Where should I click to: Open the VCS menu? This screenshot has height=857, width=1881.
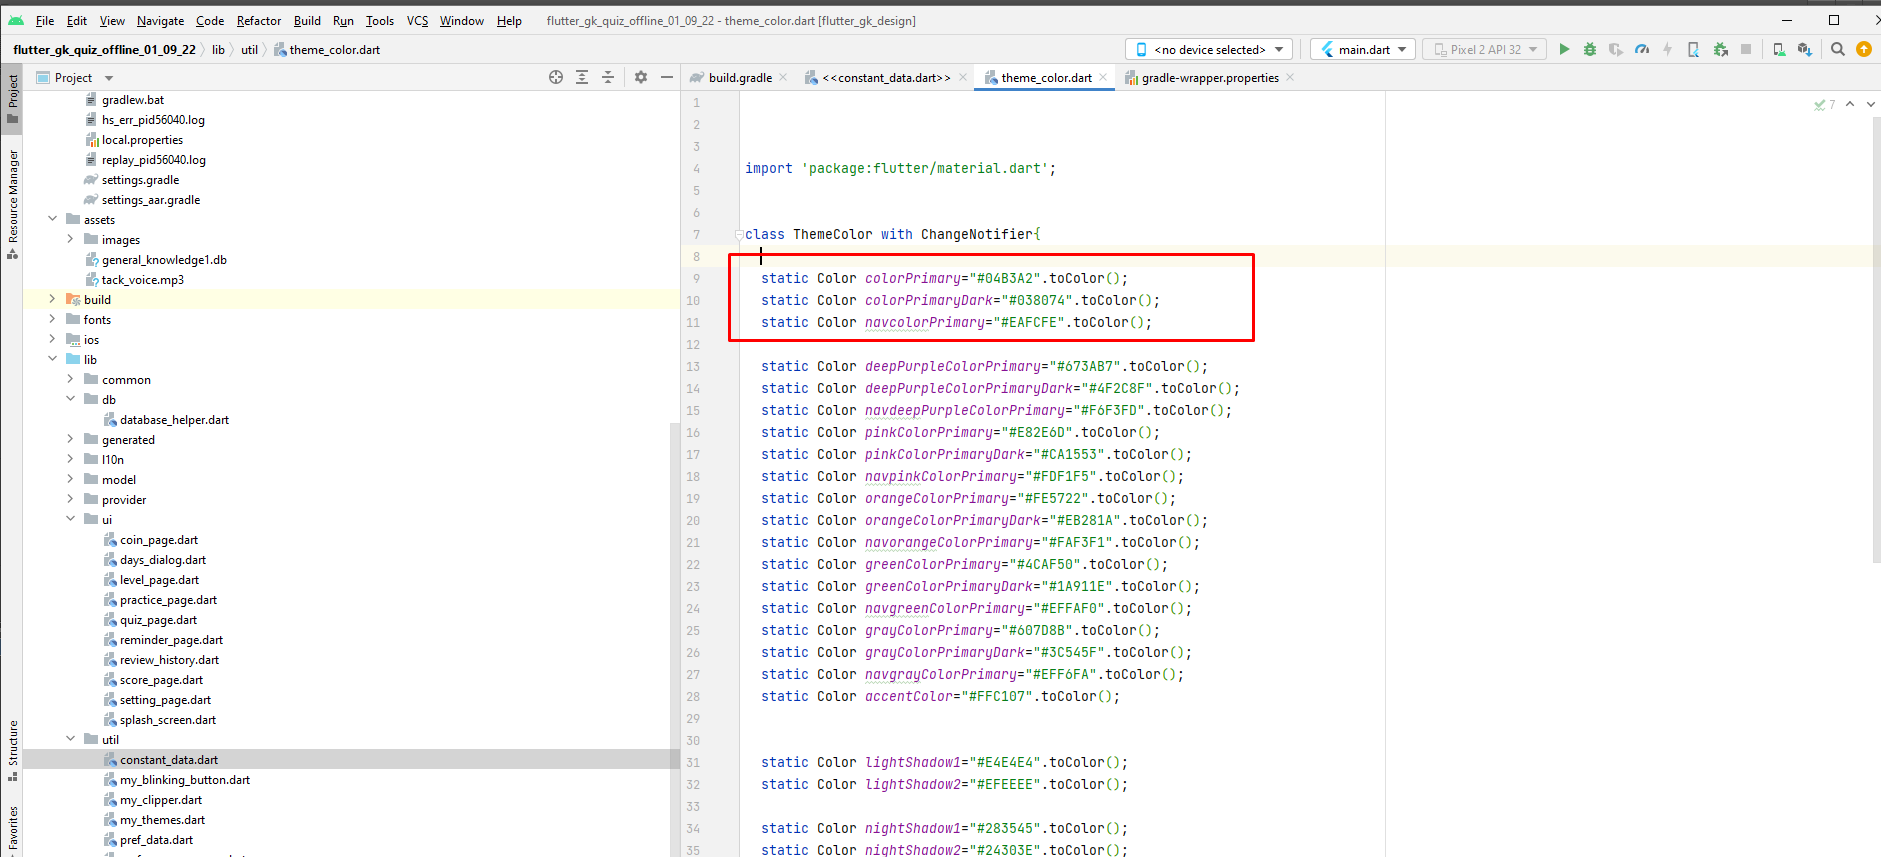coord(417,20)
